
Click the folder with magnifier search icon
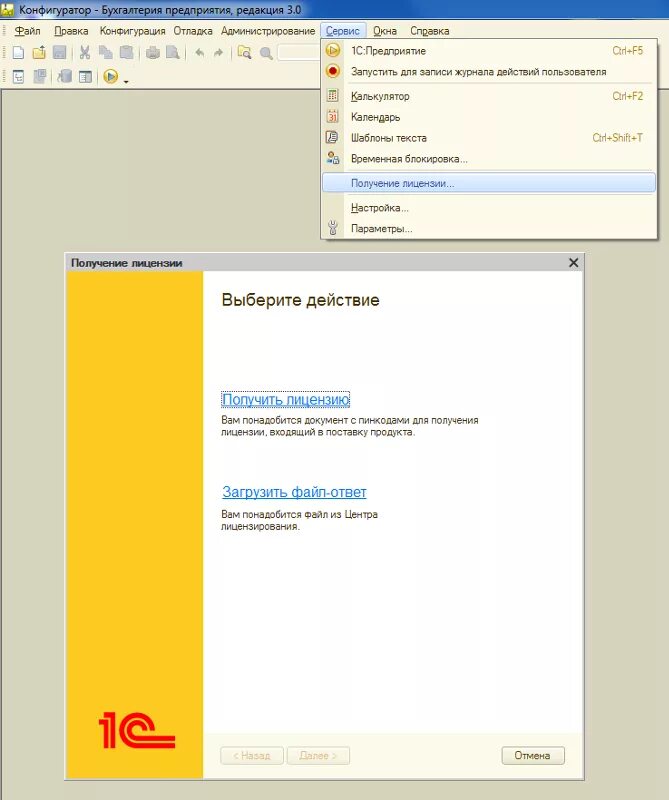pos(244,53)
